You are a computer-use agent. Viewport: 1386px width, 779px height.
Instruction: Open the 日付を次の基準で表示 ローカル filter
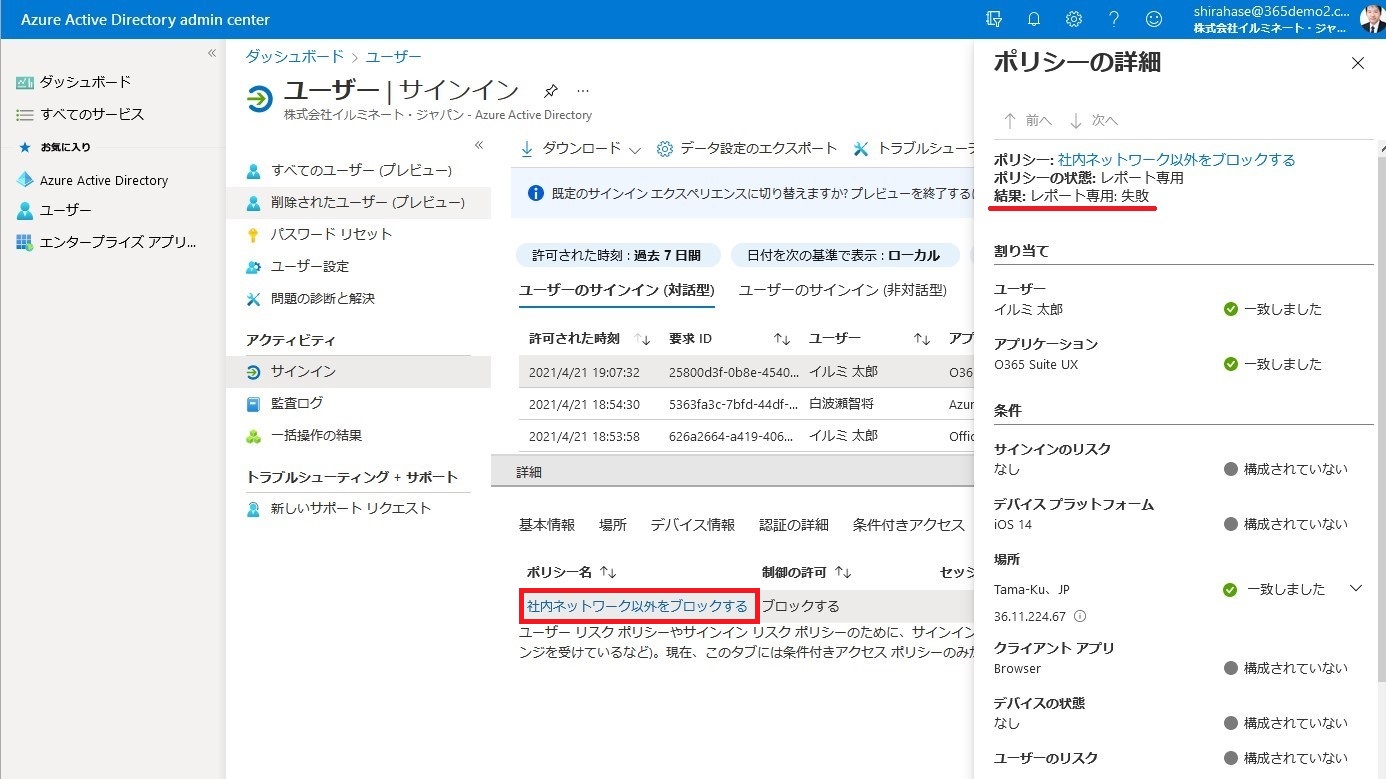pos(843,255)
